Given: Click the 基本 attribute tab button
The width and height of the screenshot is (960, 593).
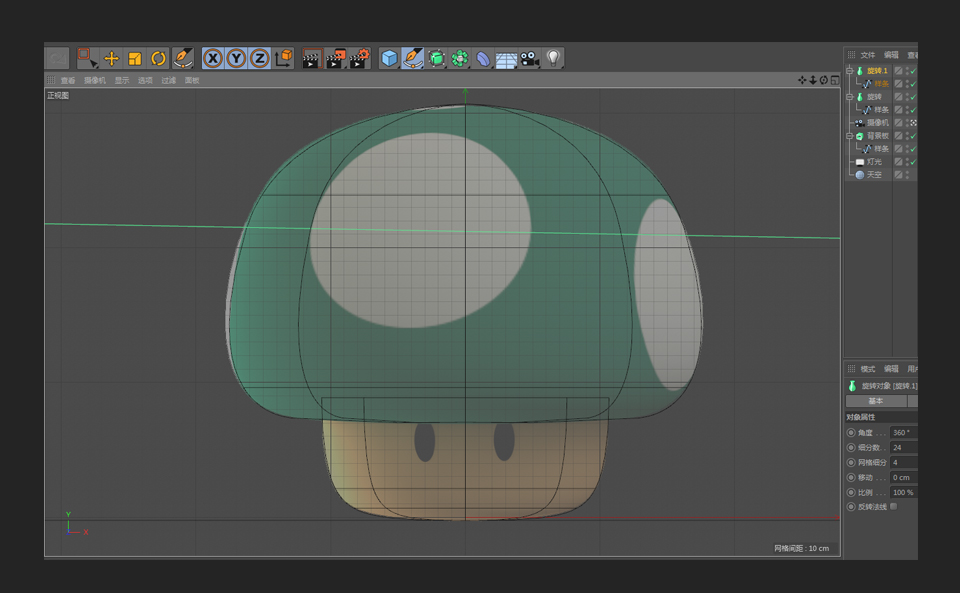Looking at the screenshot, I should [x=875, y=401].
